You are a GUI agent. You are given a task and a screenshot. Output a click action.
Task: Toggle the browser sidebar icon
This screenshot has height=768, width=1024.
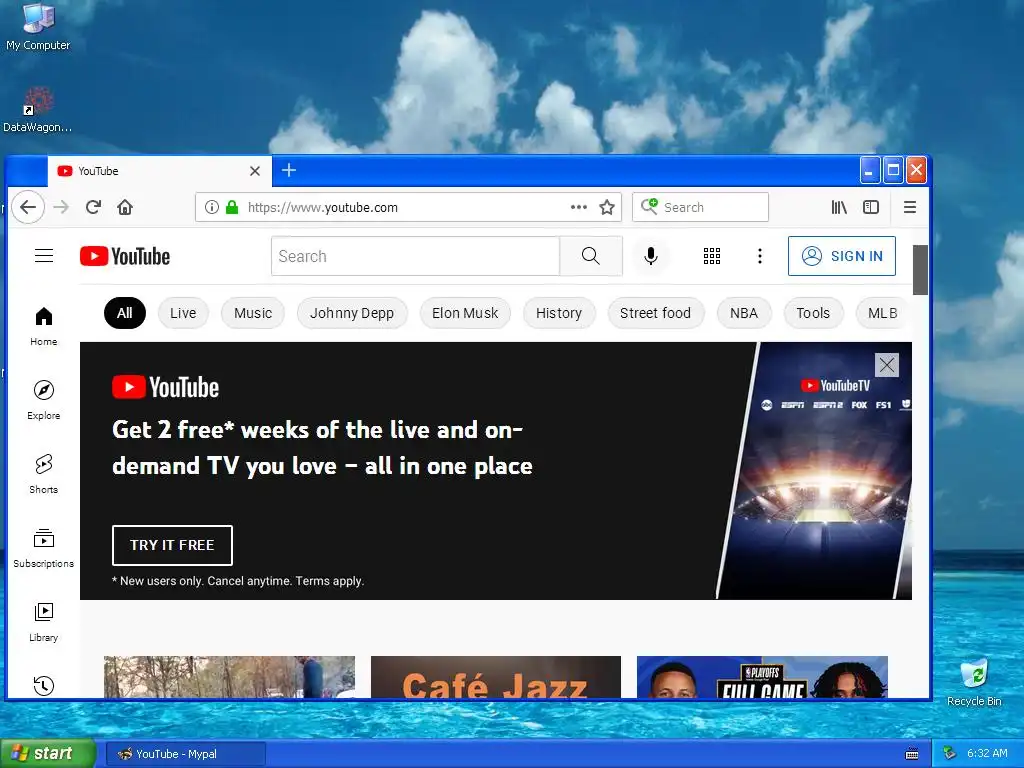tap(871, 207)
